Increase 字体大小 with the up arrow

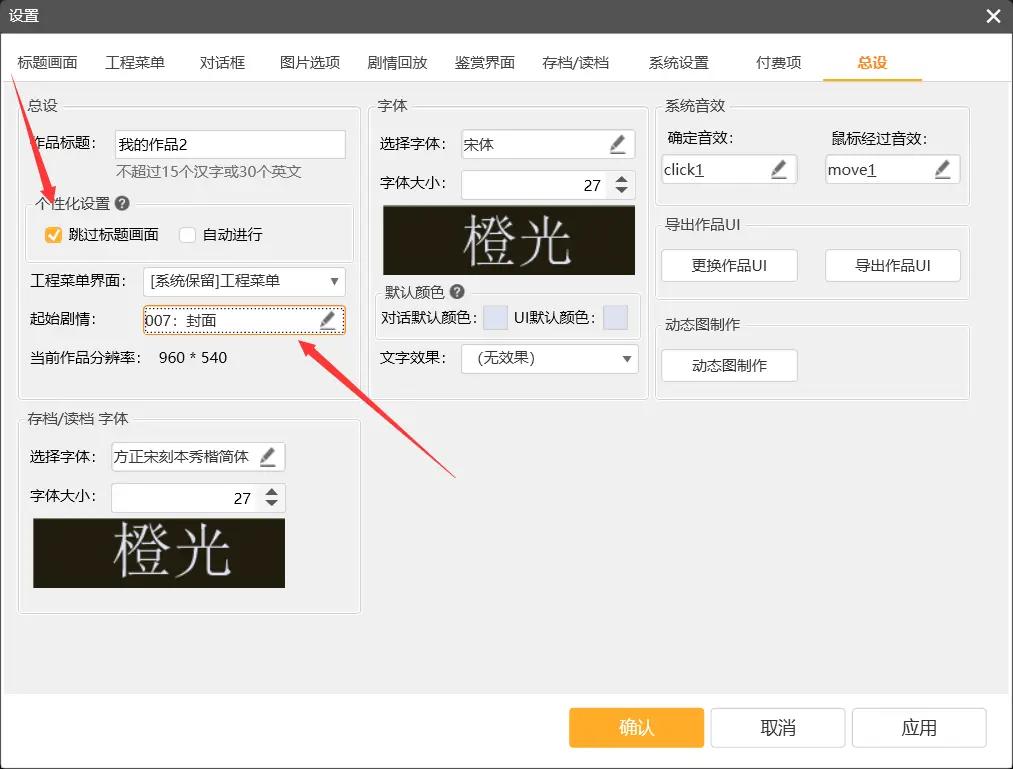tap(621, 179)
